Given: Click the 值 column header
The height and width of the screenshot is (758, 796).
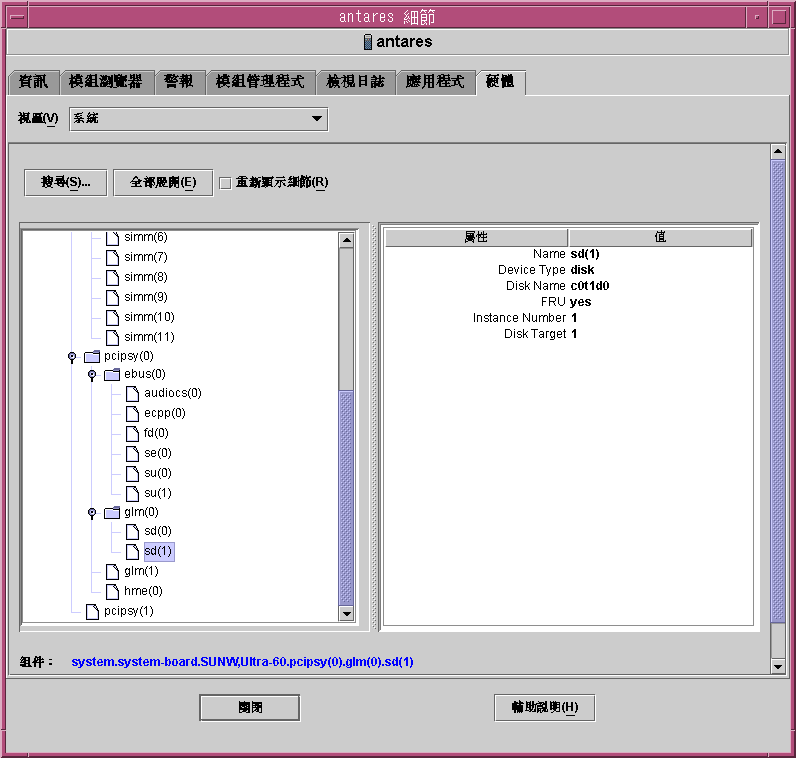Looking at the screenshot, I should pos(660,237).
